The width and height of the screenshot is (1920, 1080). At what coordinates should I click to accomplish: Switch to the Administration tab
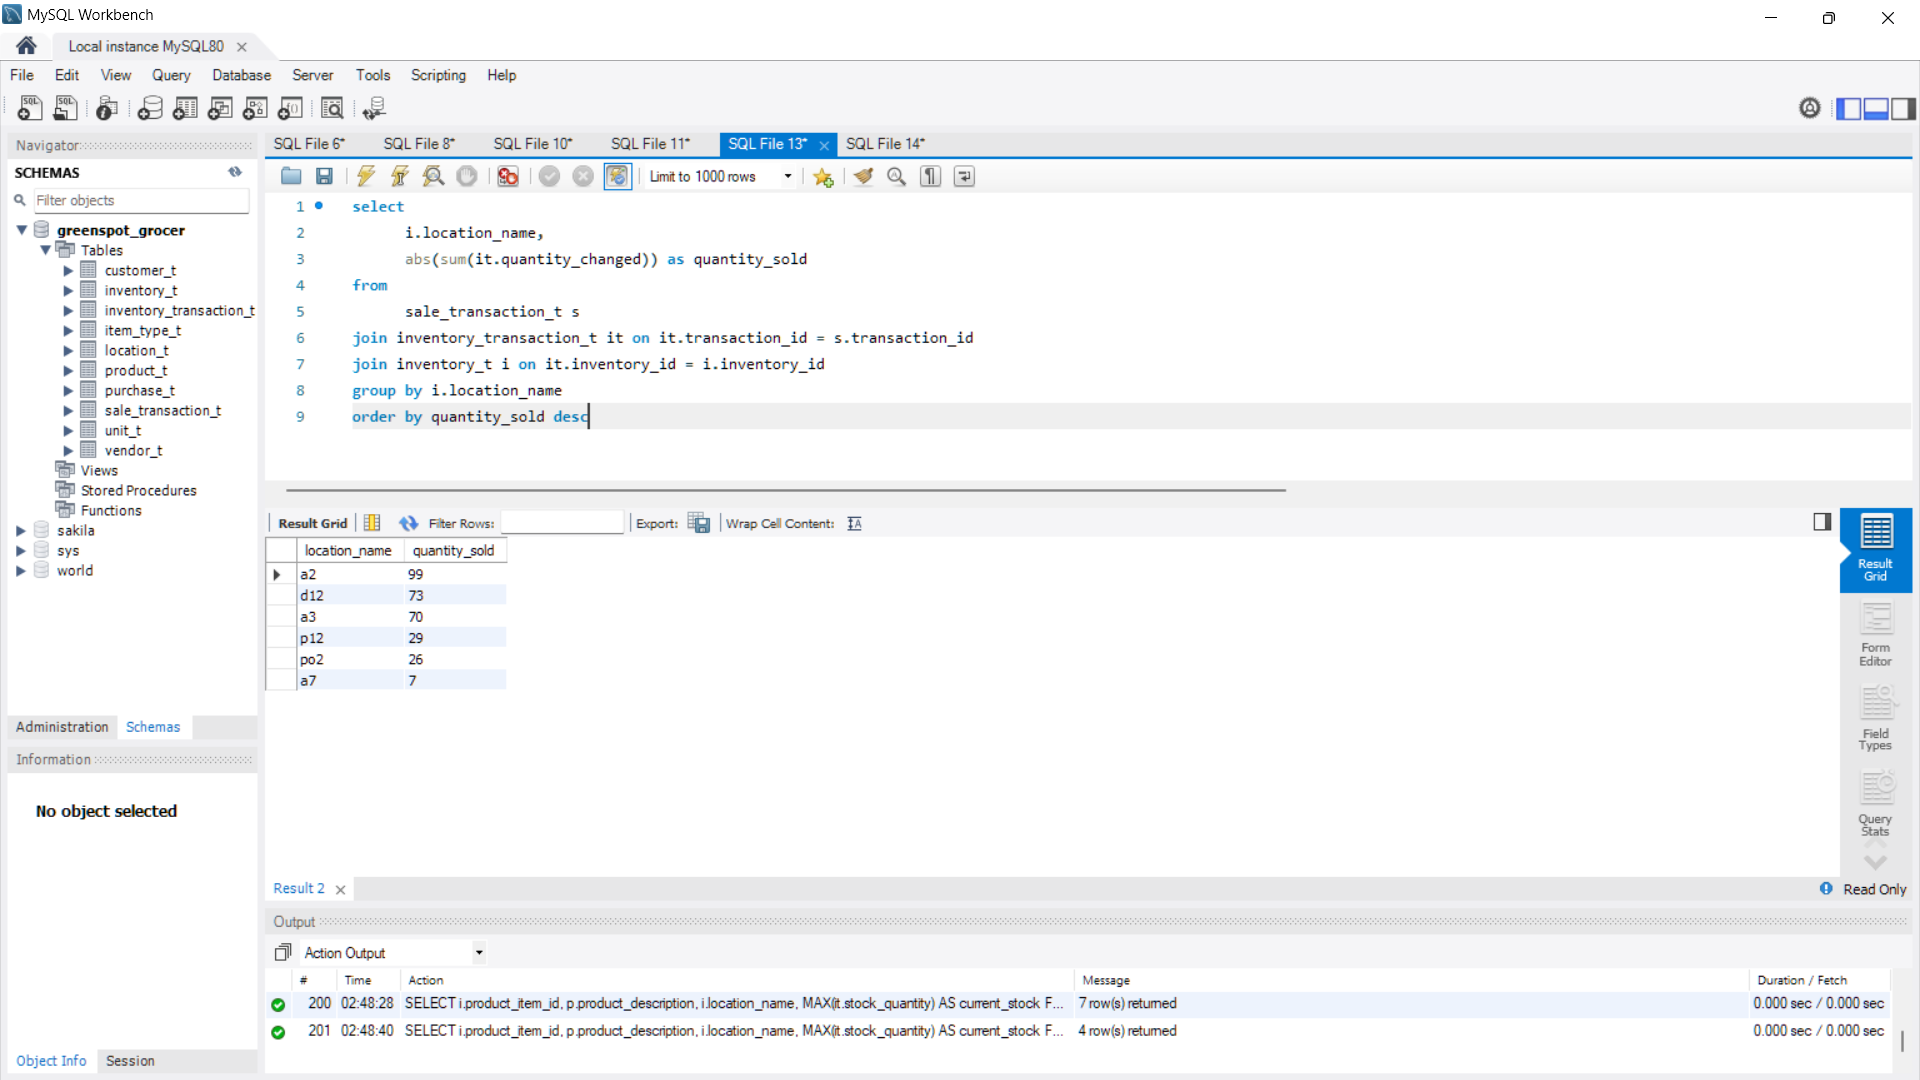tap(62, 727)
